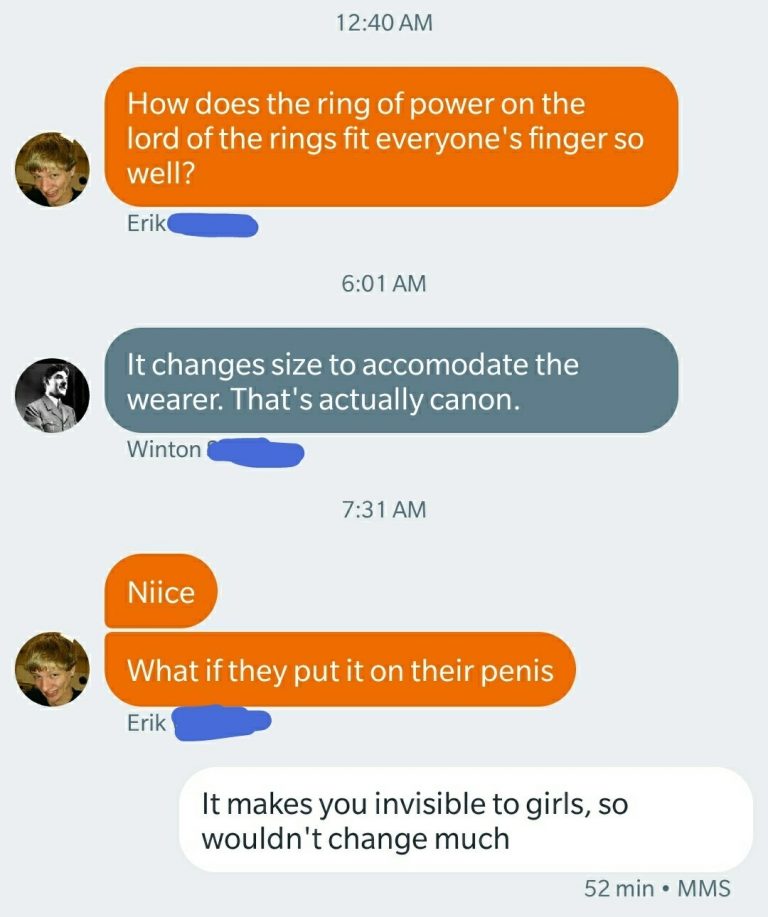
Task: Select white 'It makes you invisible' reply bubble
Action: [466, 820]
